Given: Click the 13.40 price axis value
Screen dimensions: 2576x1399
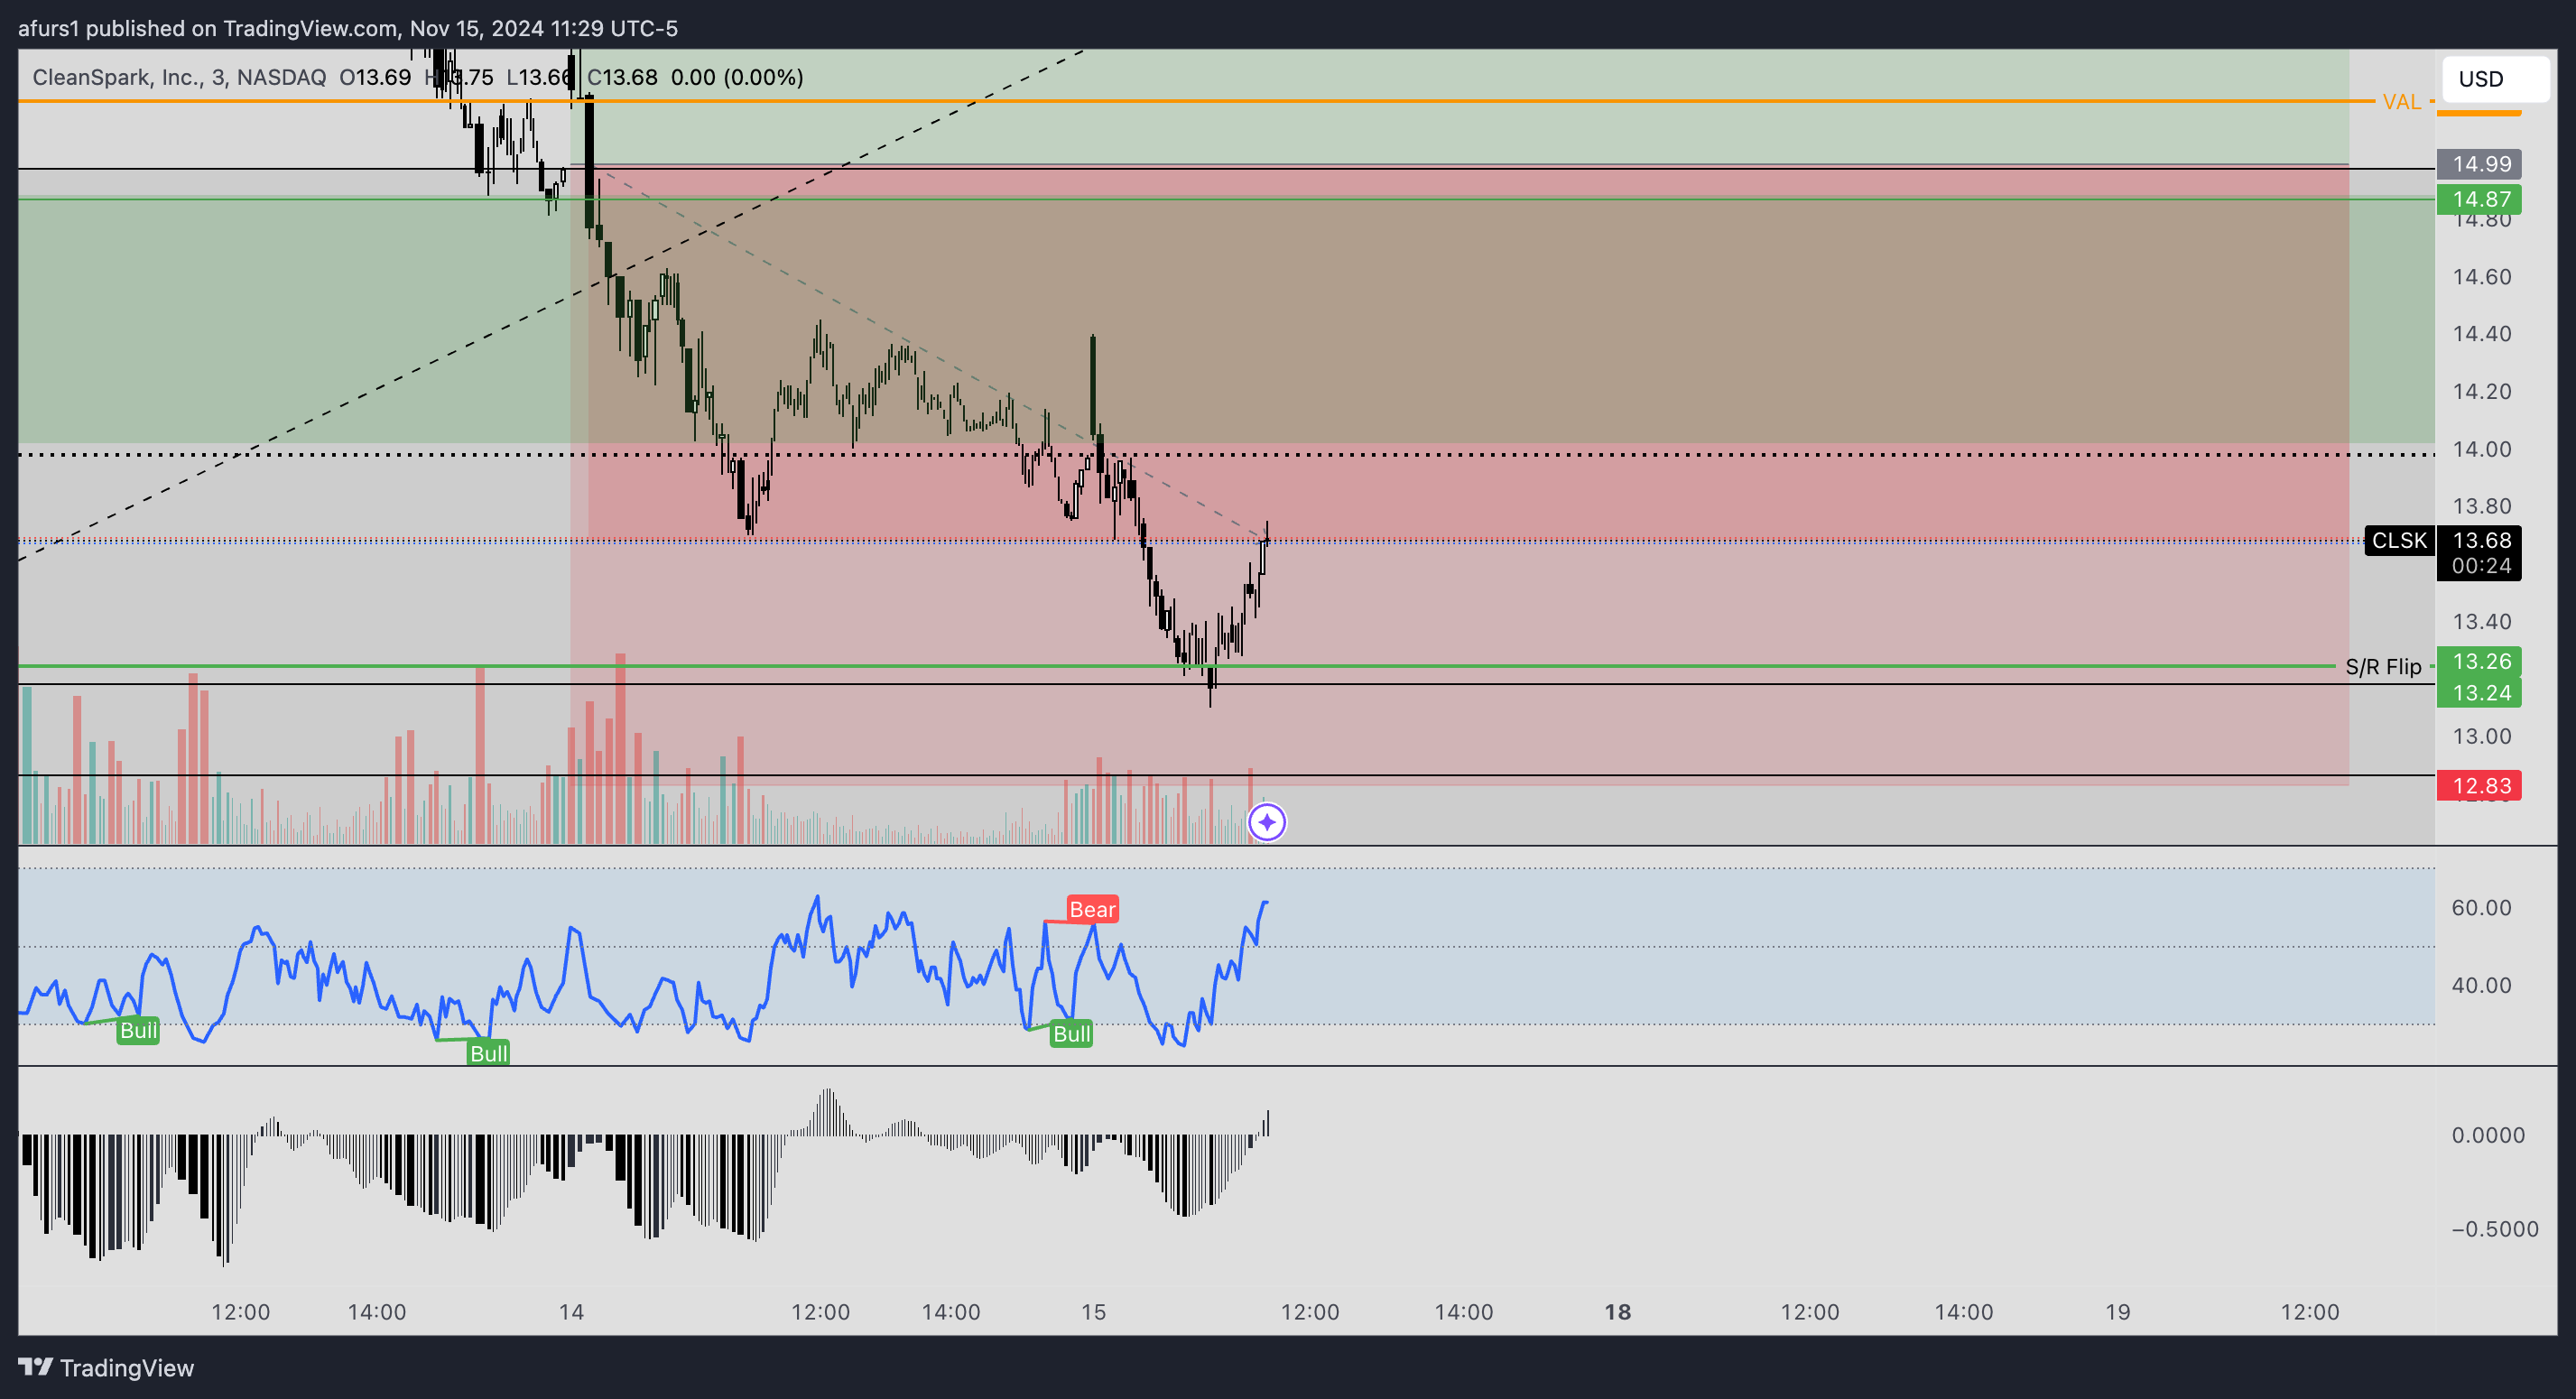Looking at the screenshot, I should coord(2481,621).
